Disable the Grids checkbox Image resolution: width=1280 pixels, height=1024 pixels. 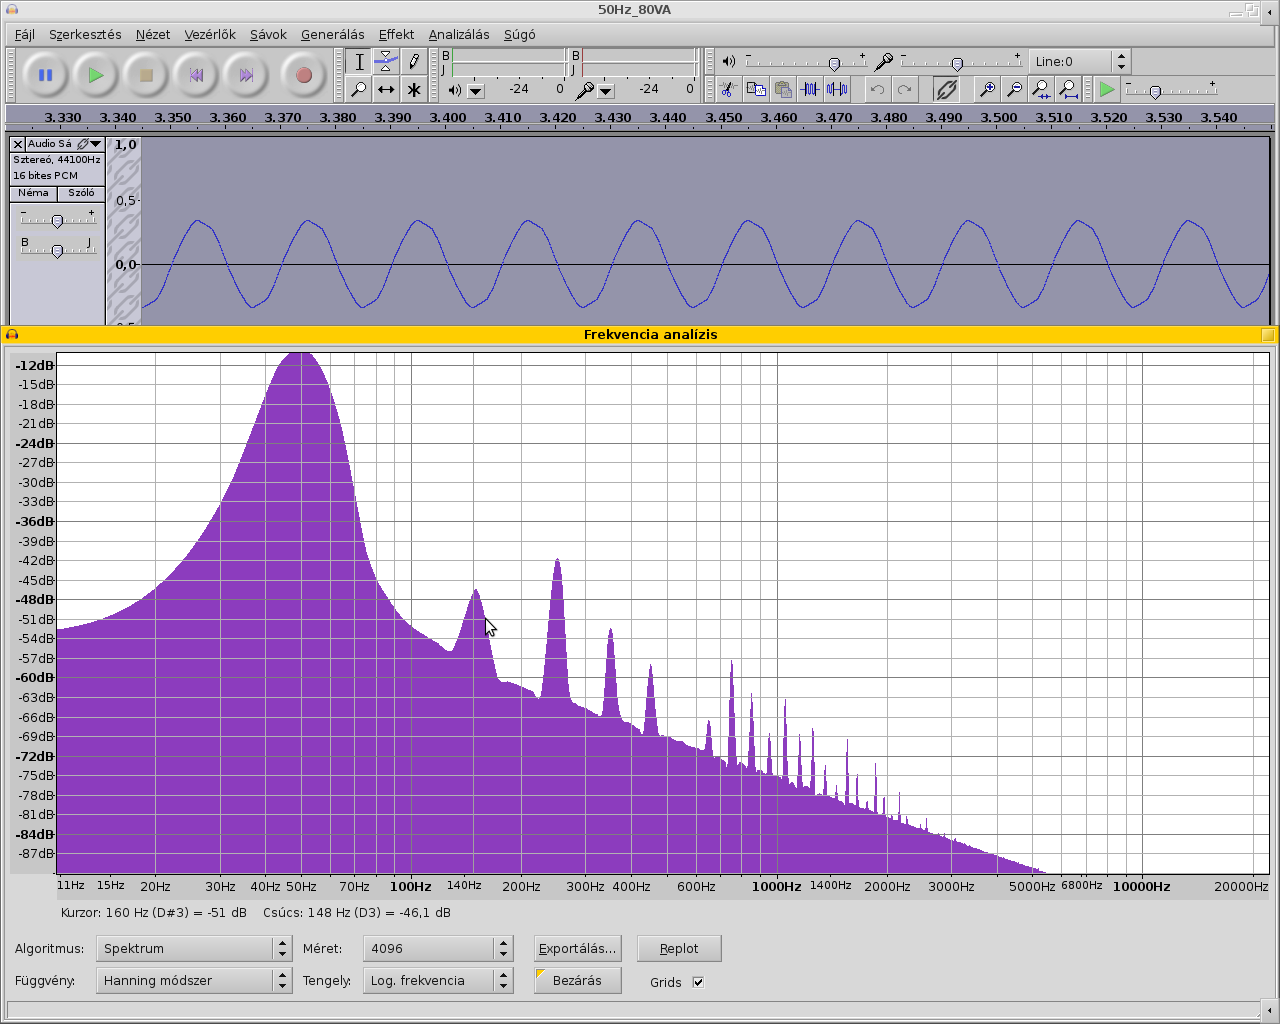(x=698, y=982)
